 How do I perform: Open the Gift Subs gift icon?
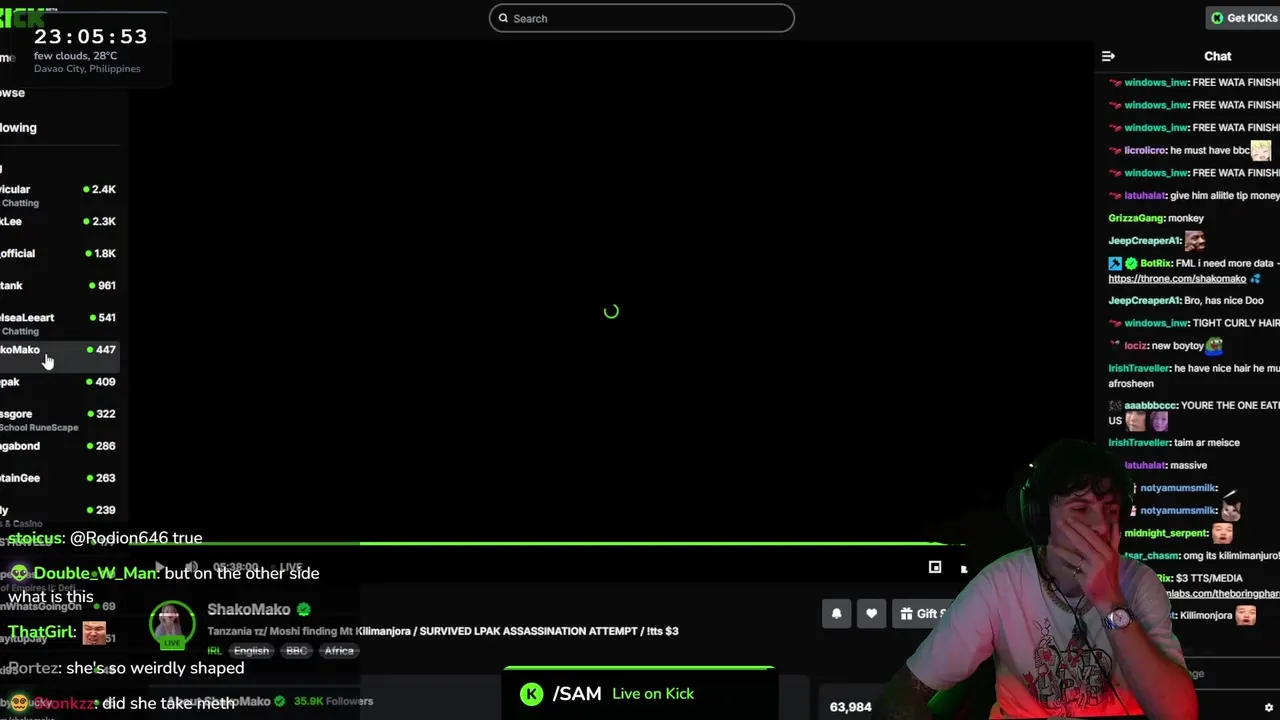[907, 614]
